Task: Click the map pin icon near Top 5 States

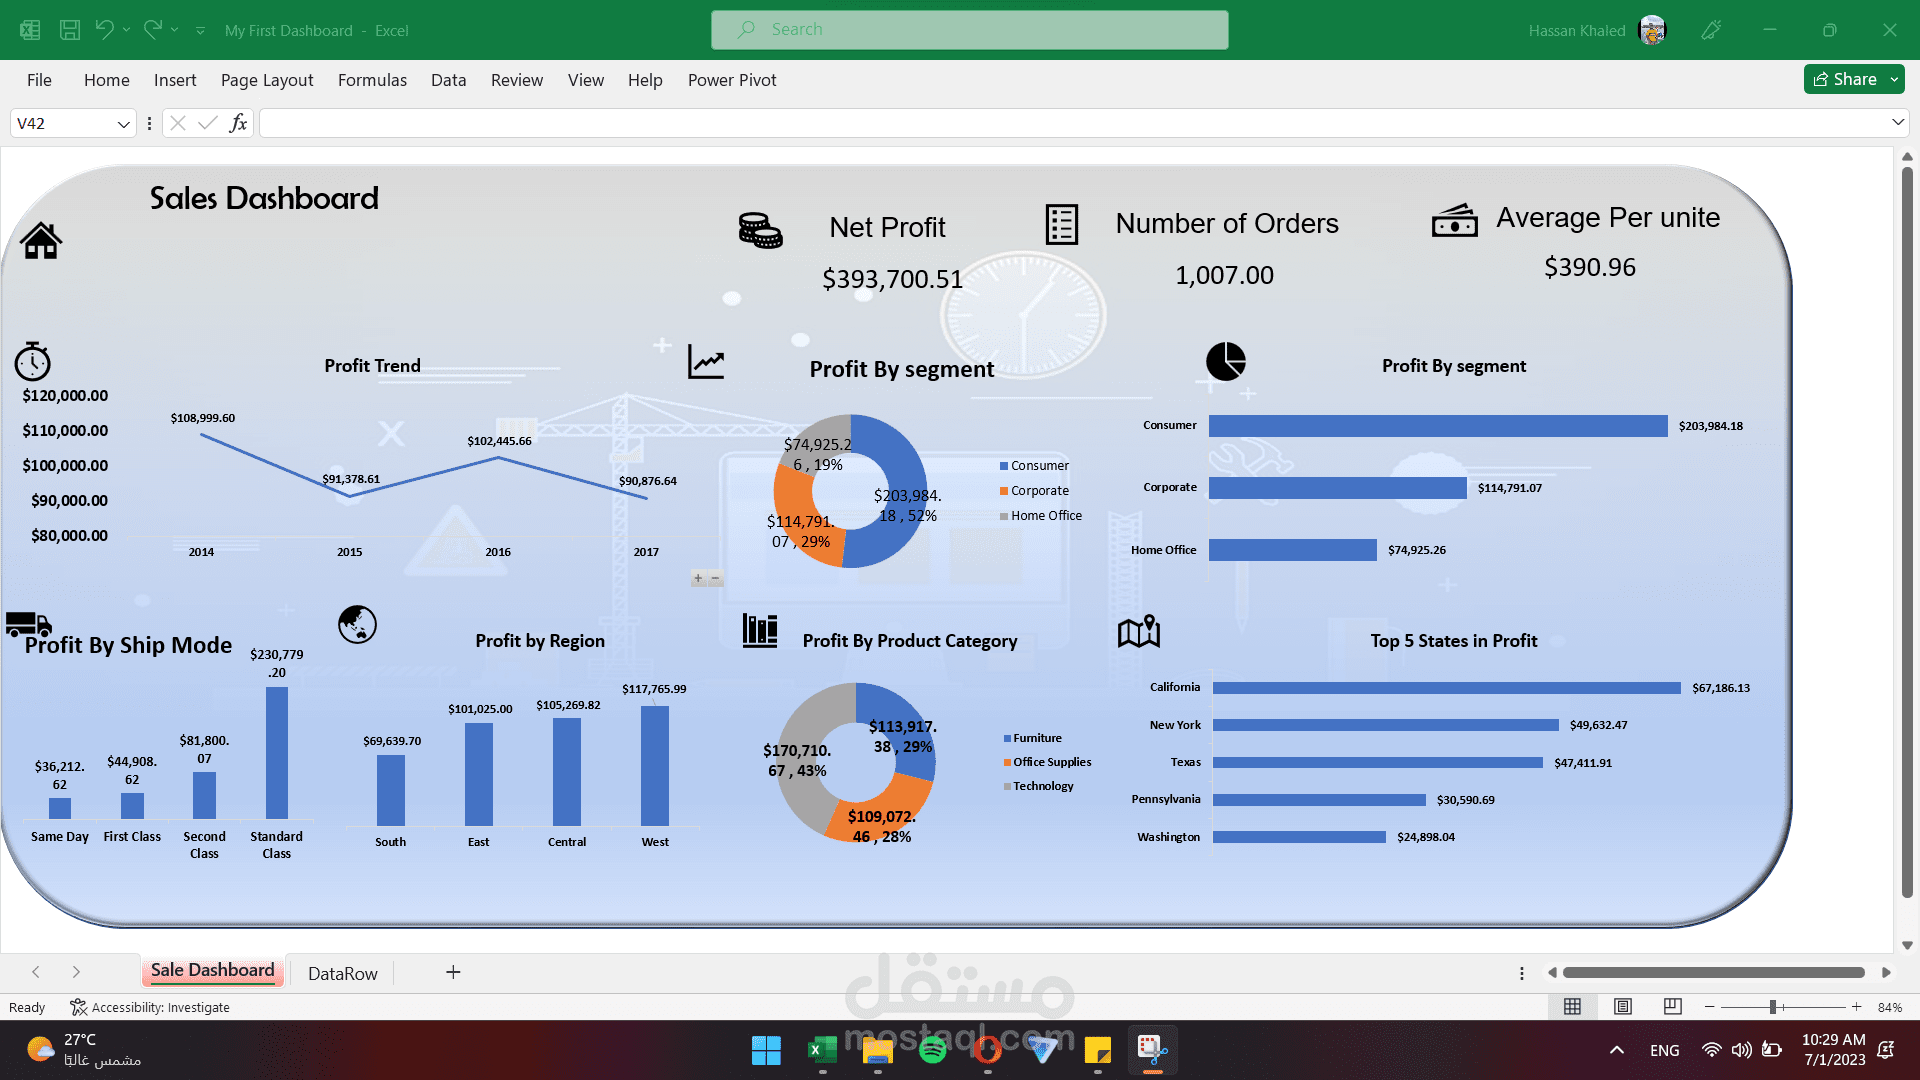Action: [1139, 631]
